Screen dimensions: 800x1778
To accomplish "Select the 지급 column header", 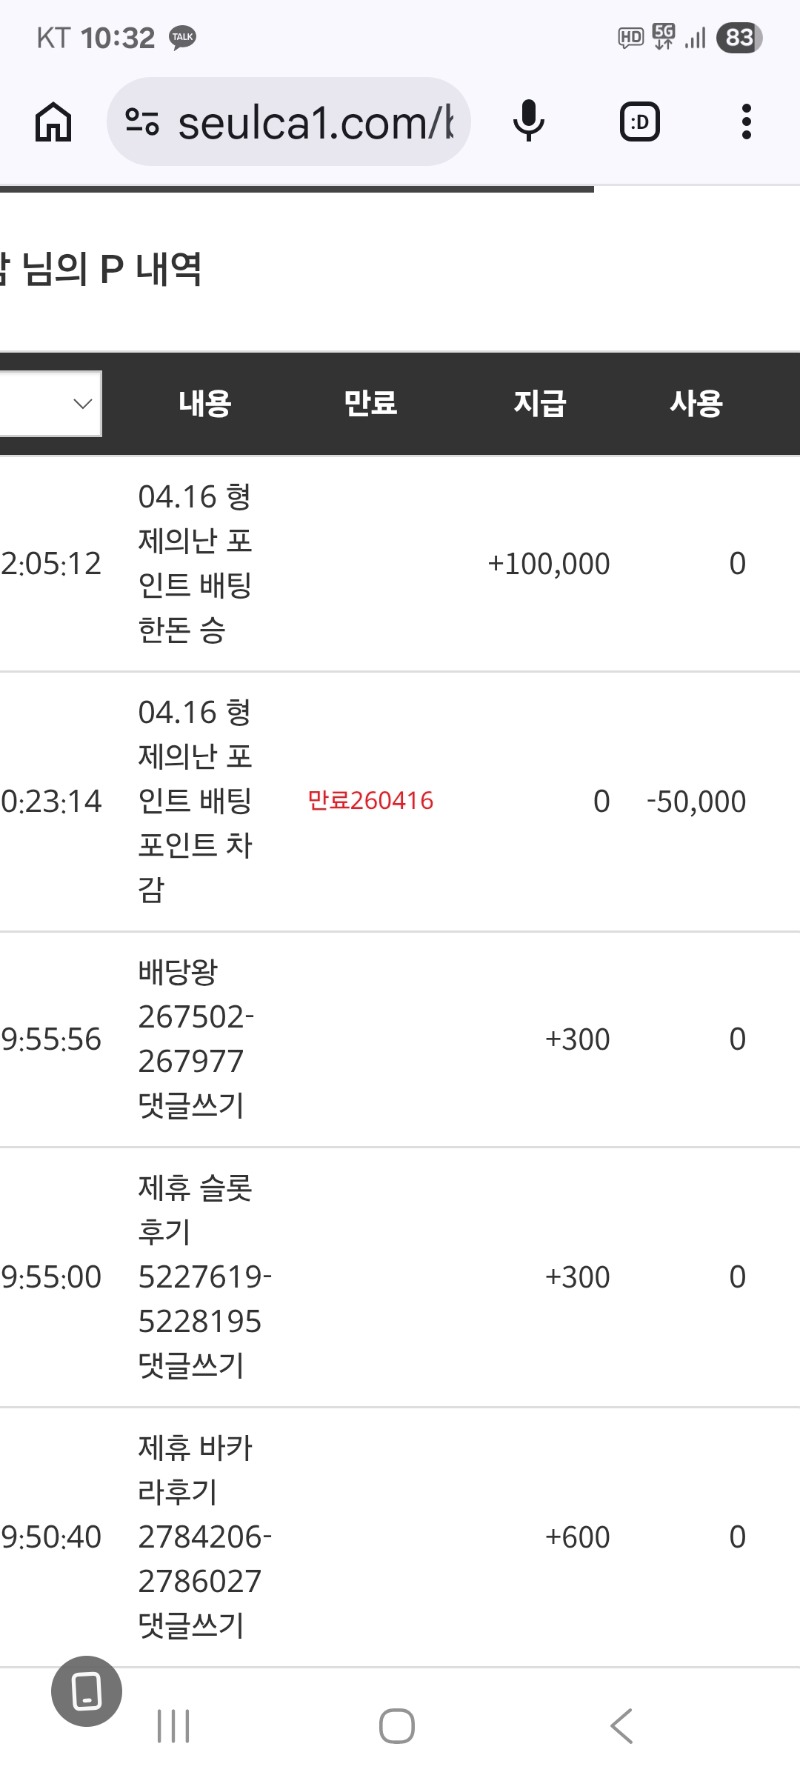I will 539,404.
